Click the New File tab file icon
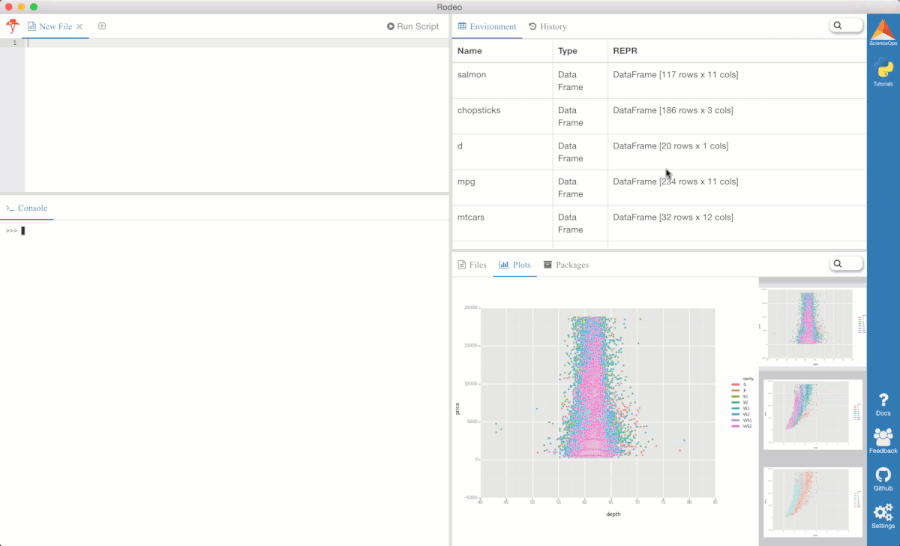Screen dimensions: 900x546 pos(32,26)
